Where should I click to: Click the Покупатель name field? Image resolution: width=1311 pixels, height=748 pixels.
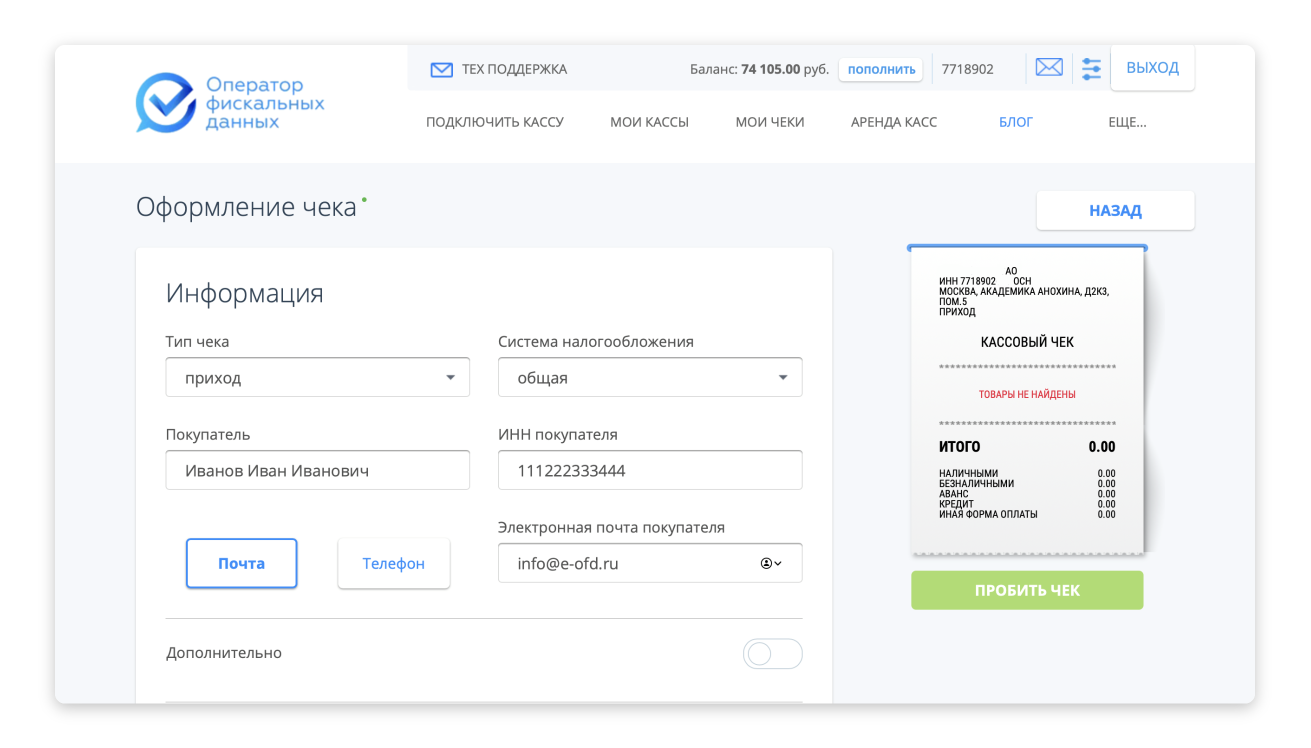[x=317, y=471]
